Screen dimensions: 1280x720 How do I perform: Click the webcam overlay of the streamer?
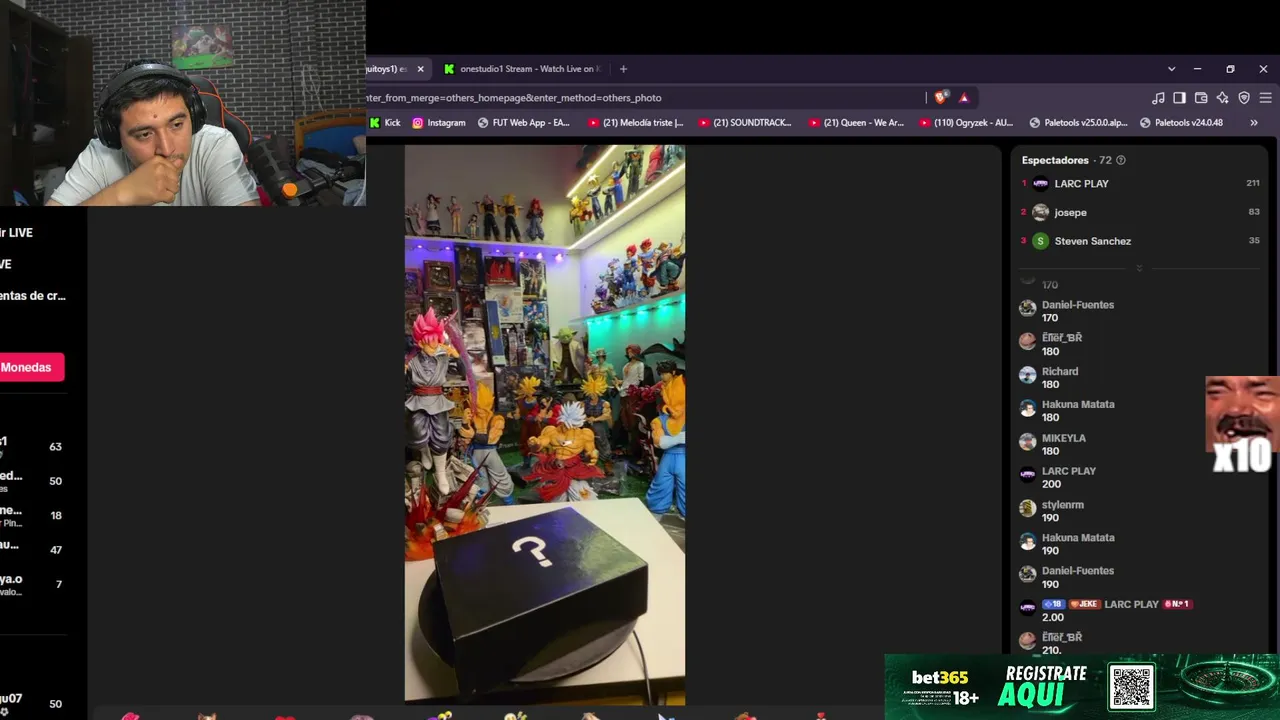click(x=183, y=103)
